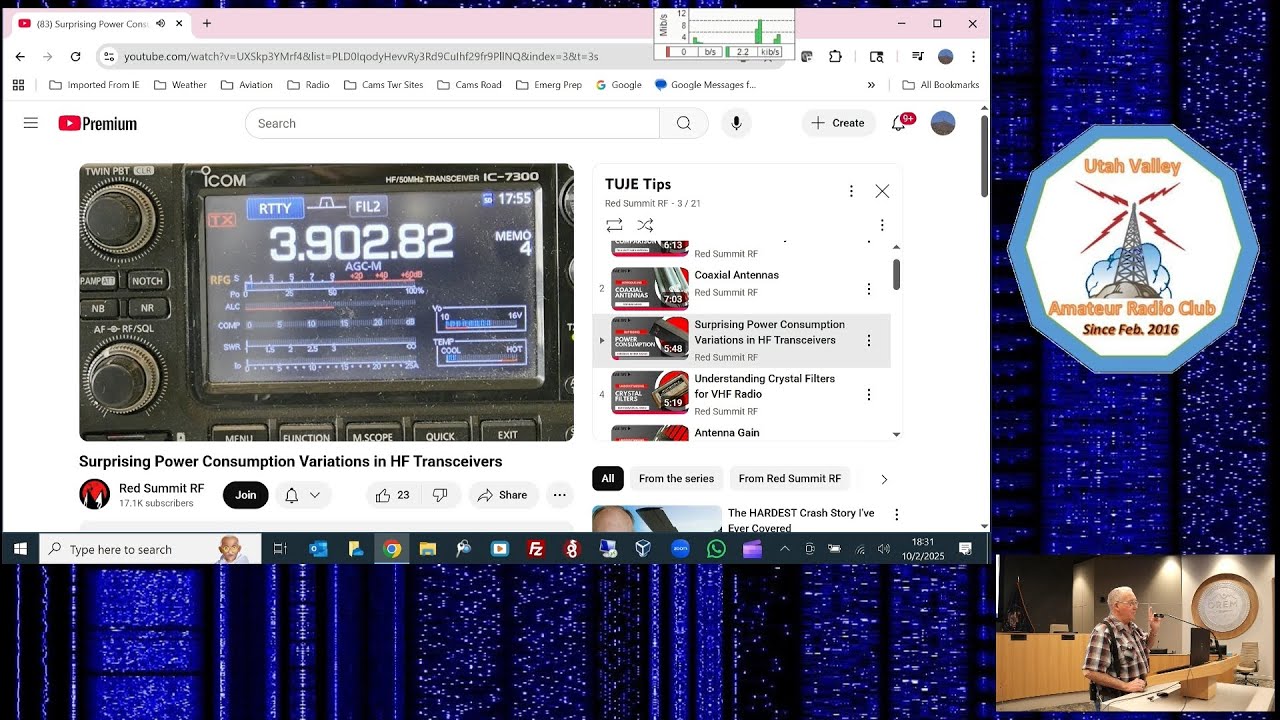Share this video

[503, 495]
